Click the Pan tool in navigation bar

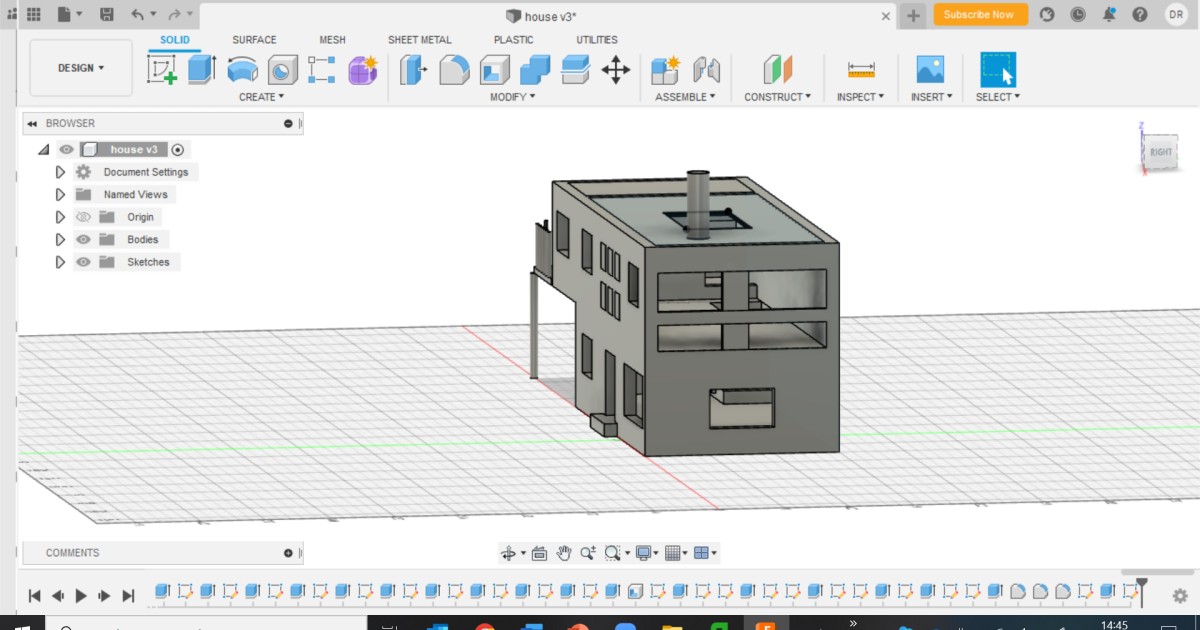[562, 552]
